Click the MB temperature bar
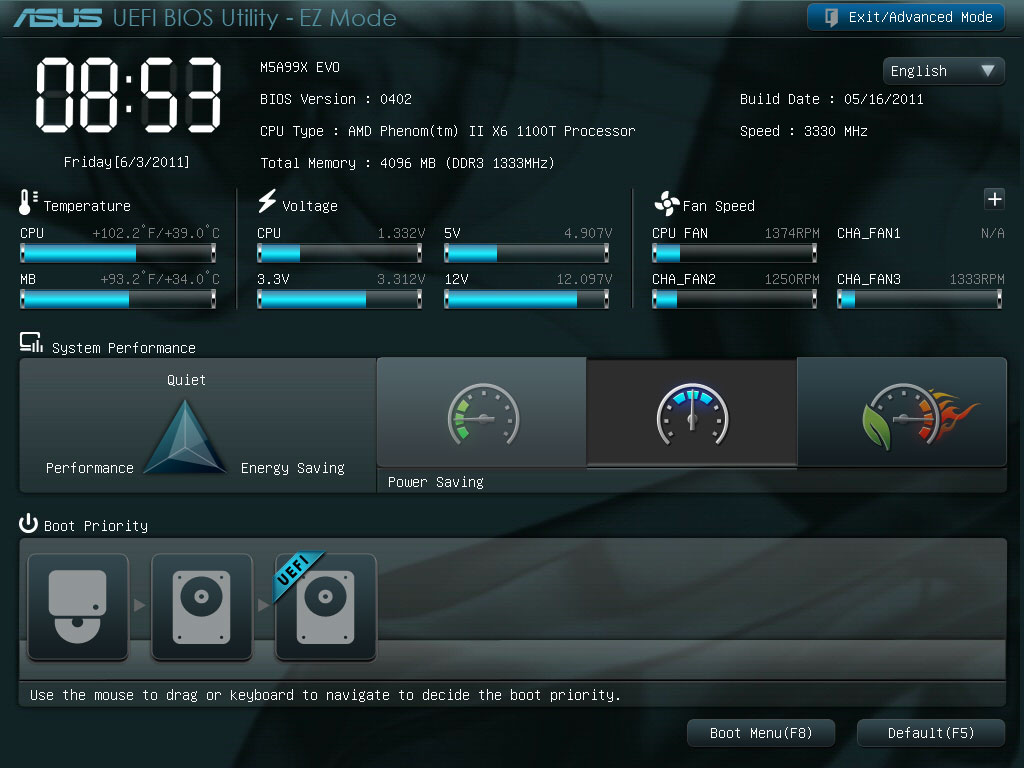 (x=118, y=299)
